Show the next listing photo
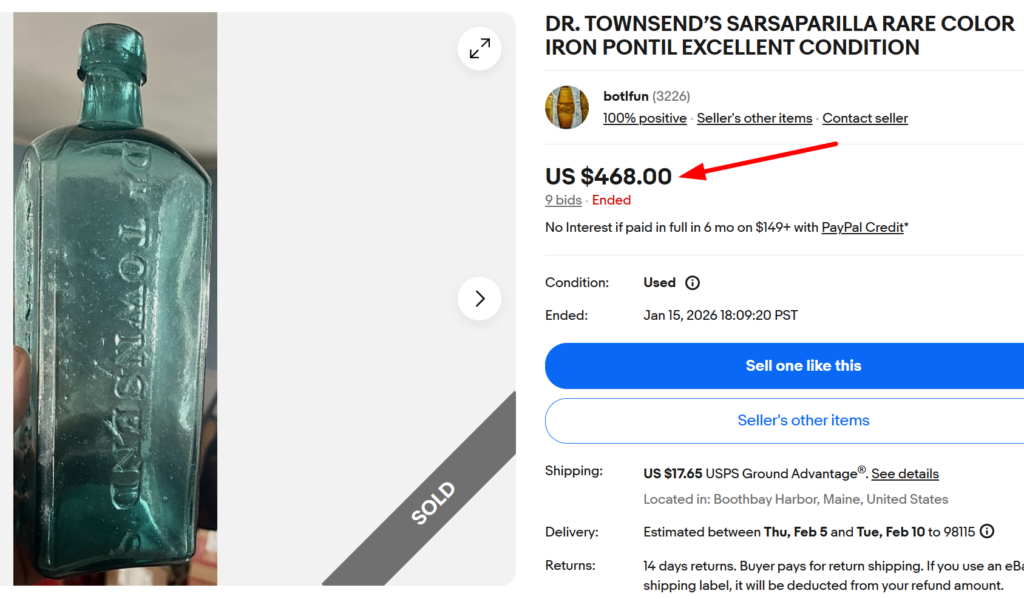Viewport: 1024px width, 599px height. (480, 298)
